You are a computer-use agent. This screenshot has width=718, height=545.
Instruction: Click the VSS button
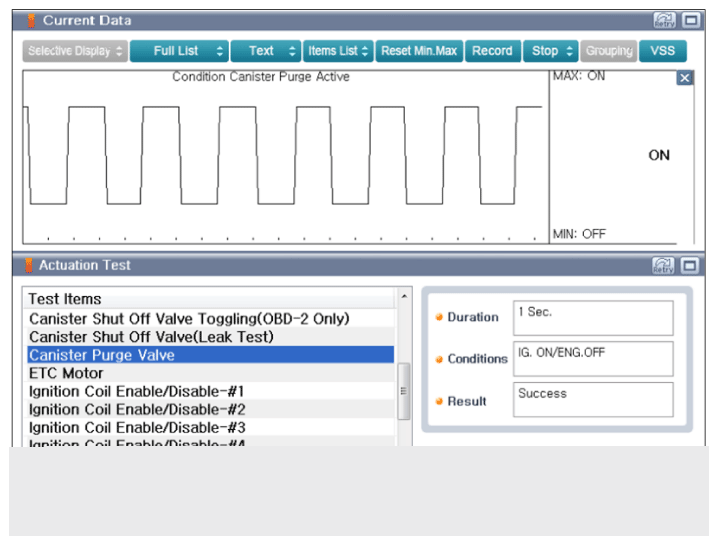pyautogui.click(x=662, y=51)
